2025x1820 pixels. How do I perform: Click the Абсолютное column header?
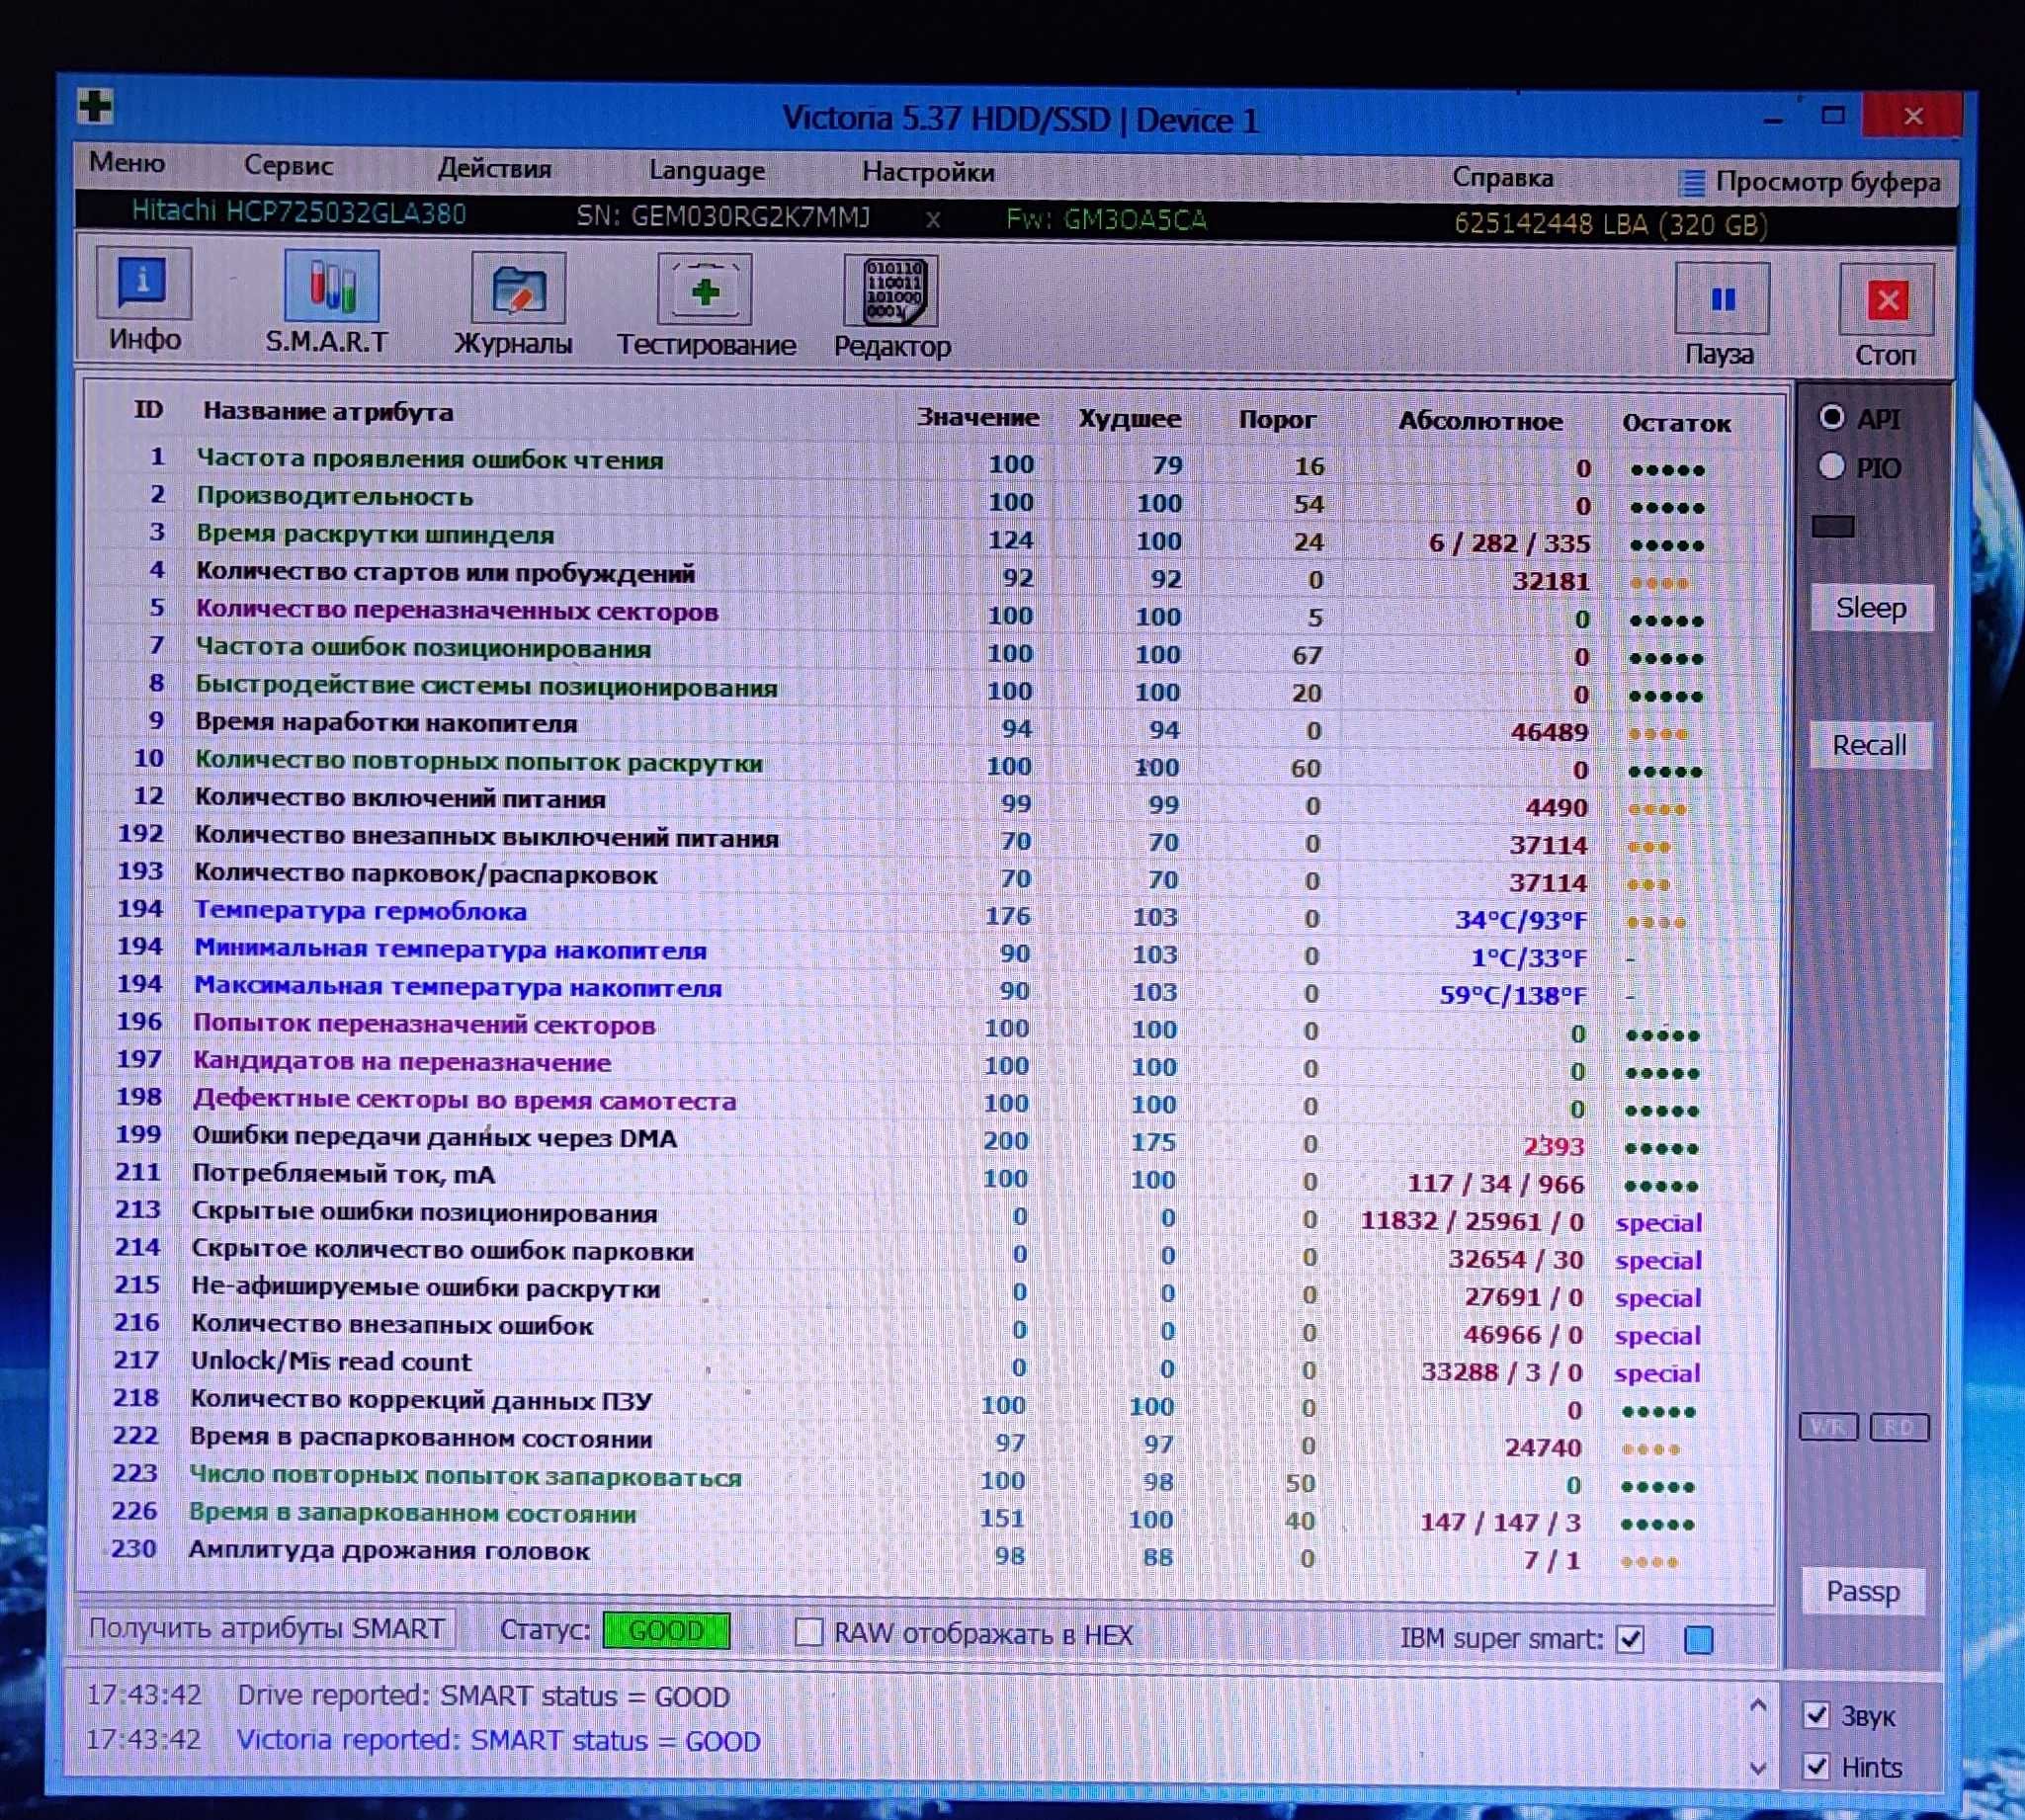pyautogui.click(x=1480, y=420)
